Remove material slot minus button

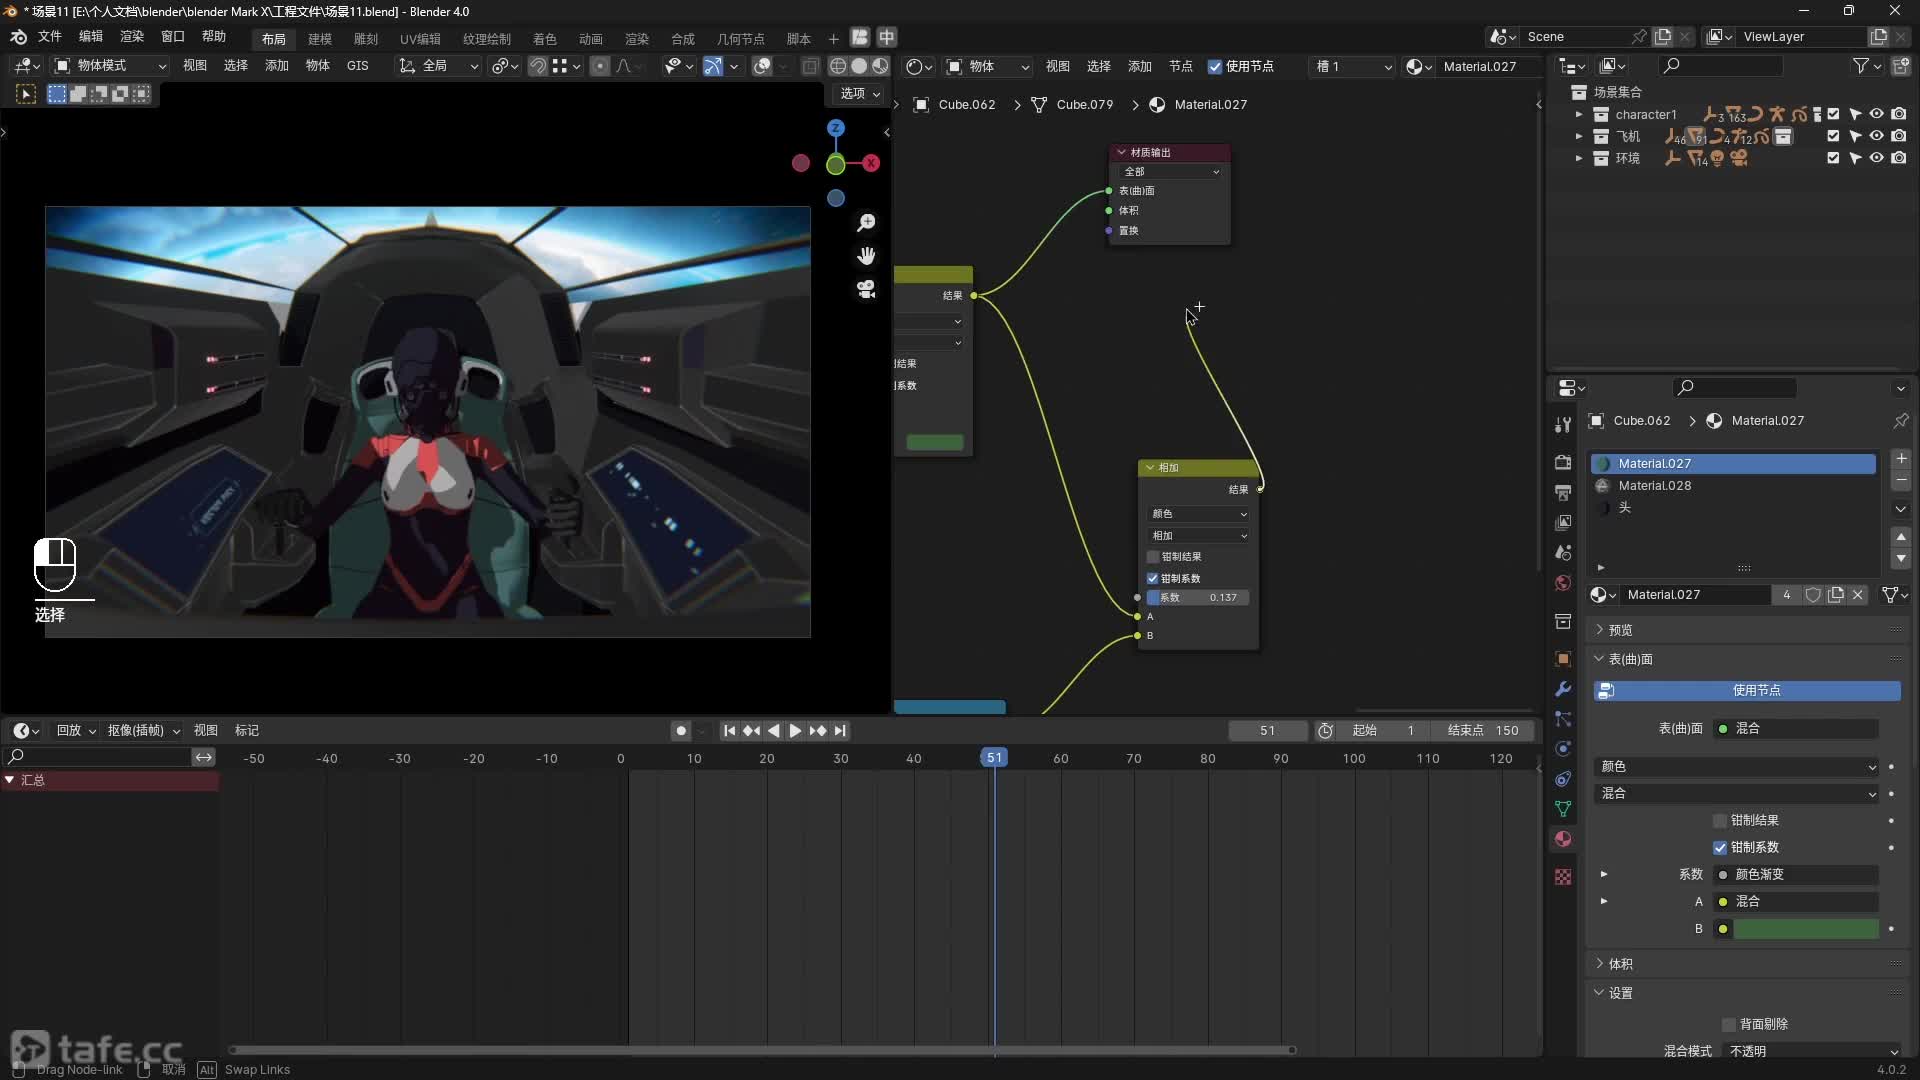tap(1901, 481)
